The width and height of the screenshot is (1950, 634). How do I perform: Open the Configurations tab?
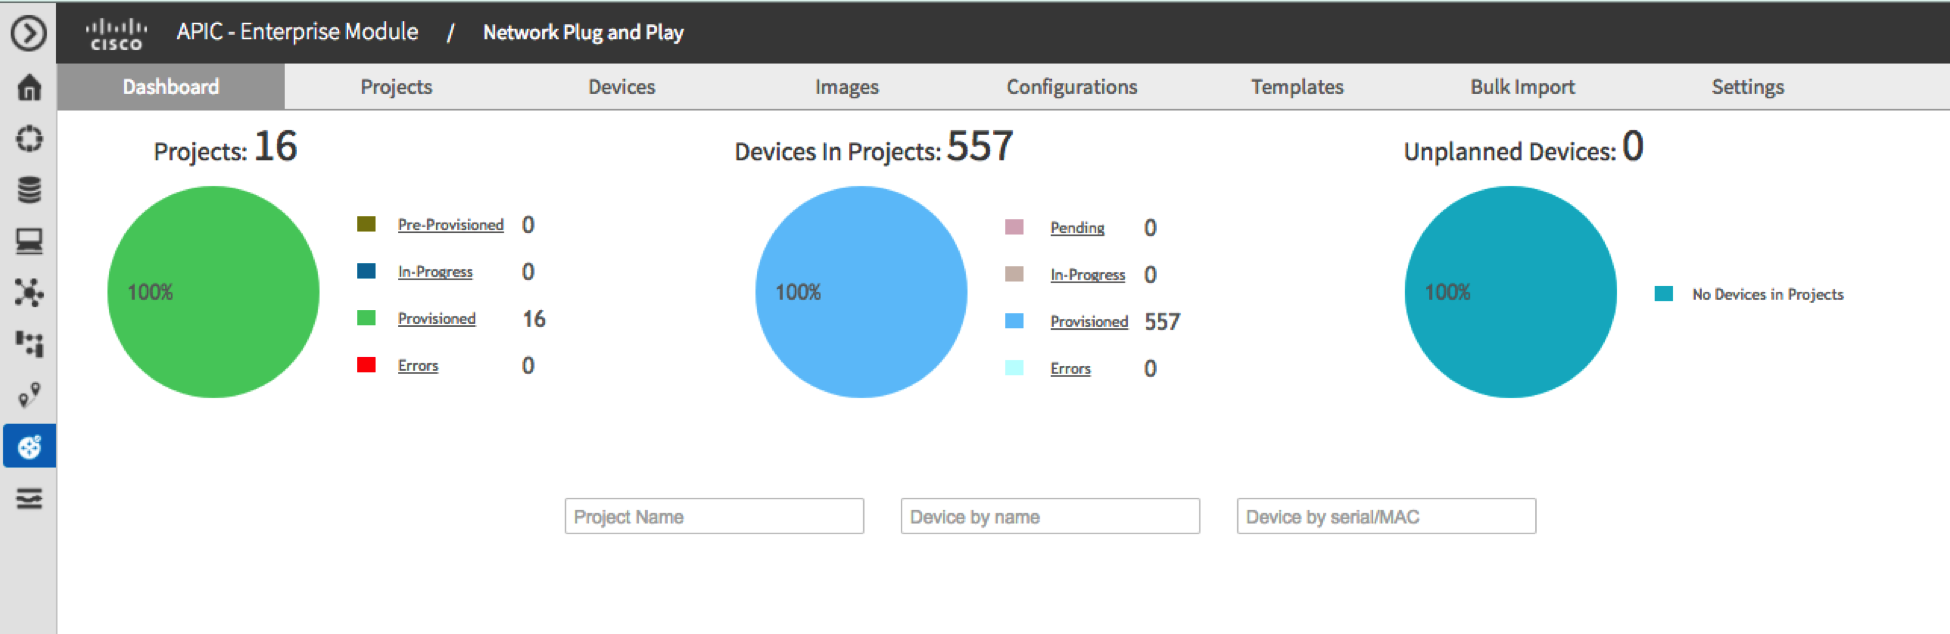click(x=1072, y=87)
